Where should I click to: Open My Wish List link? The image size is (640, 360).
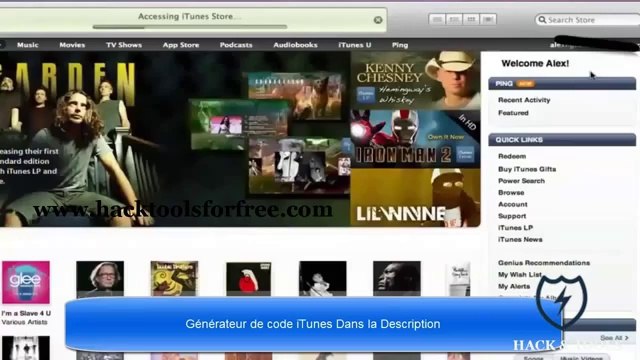pos(520,275)
